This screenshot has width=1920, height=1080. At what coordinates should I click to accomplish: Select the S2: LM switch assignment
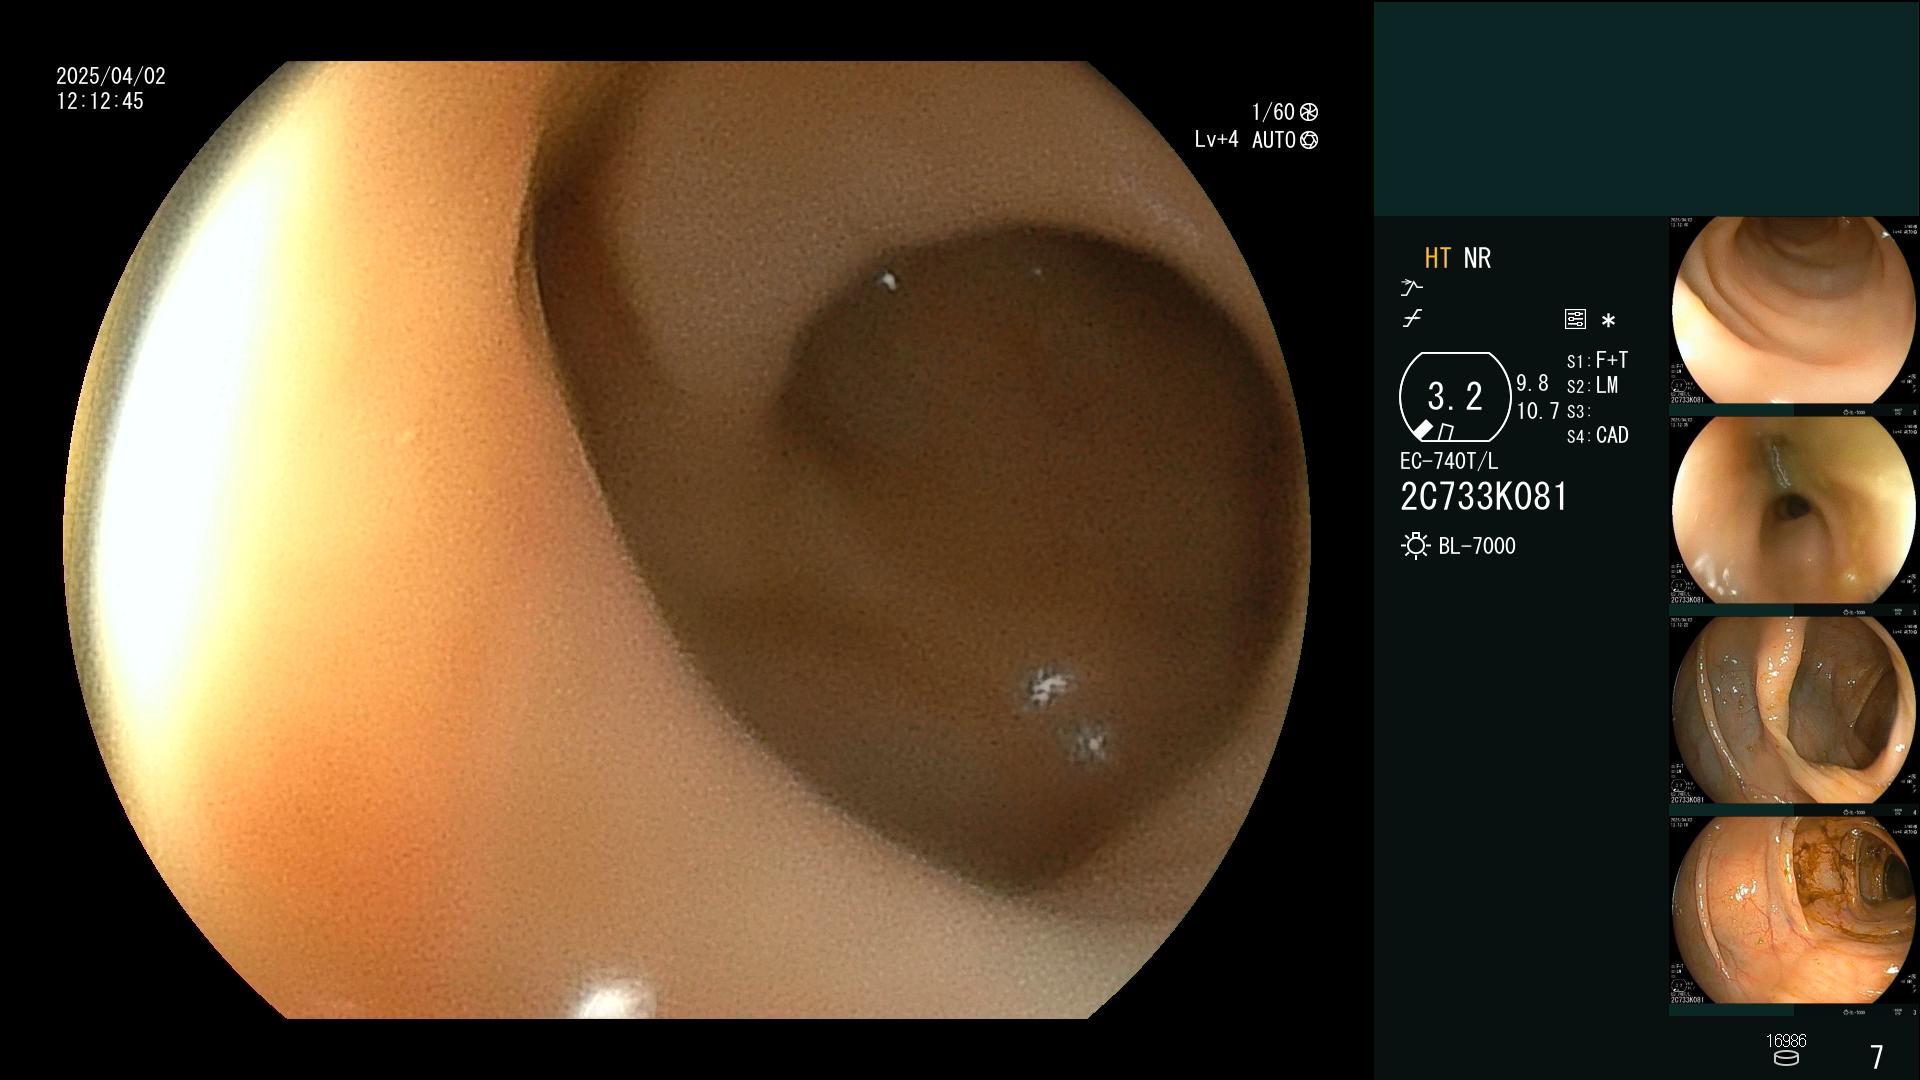pyautogui.click(x=1592, y=386)
